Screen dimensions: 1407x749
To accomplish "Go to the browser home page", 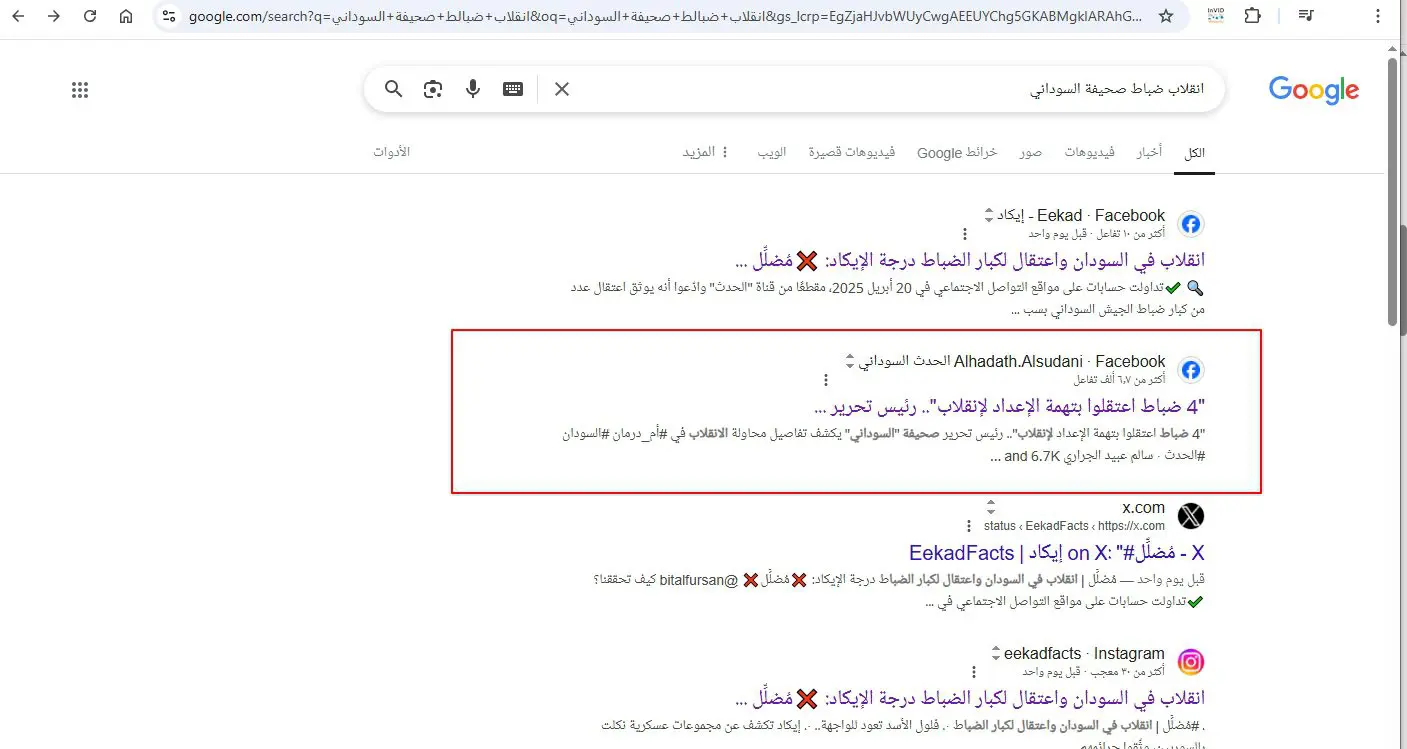I will 125,16.
